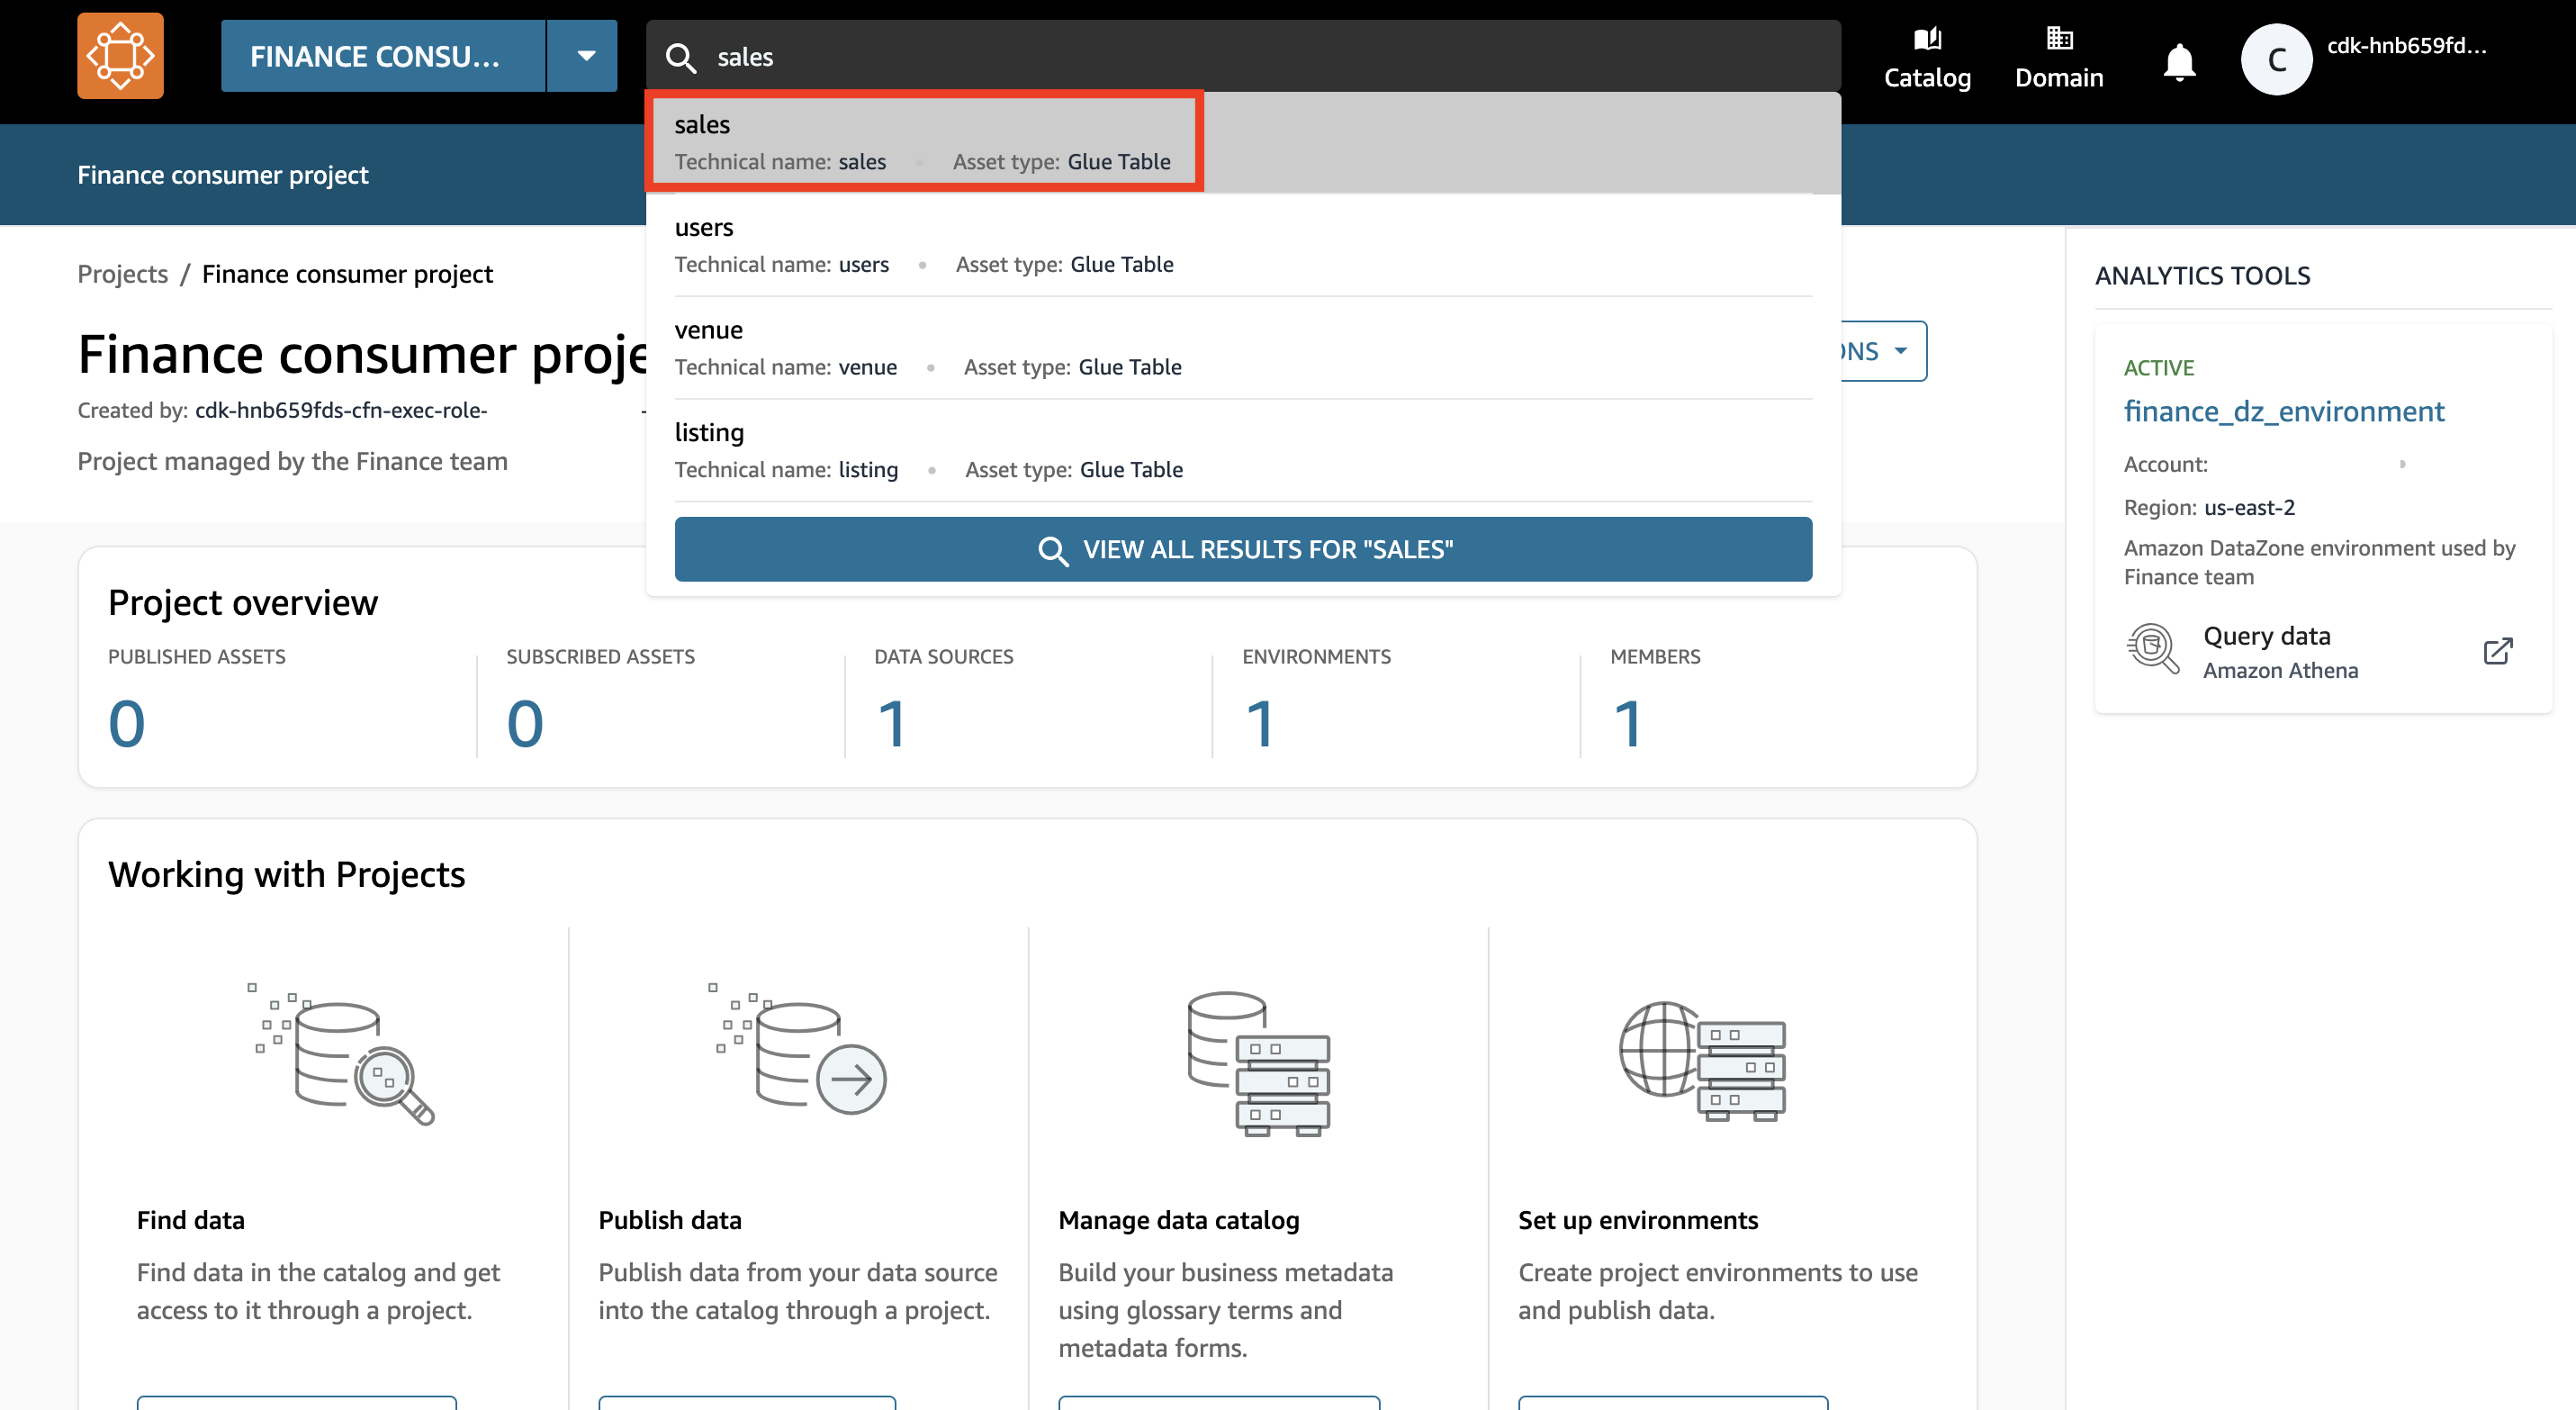Open external link icon beside Query data
This screenshot has width=2576, height=1410.
(x=2497, y=651)
